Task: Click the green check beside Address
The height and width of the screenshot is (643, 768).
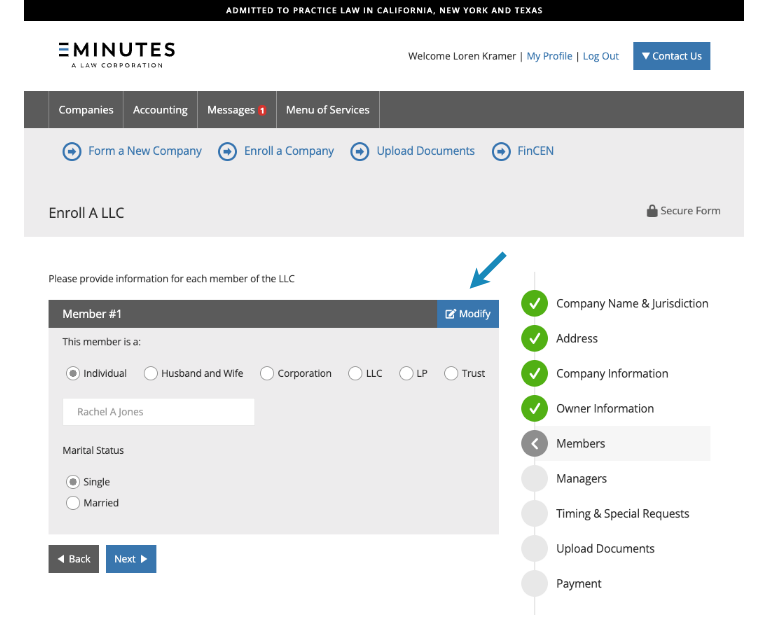Action: point(534,338)
